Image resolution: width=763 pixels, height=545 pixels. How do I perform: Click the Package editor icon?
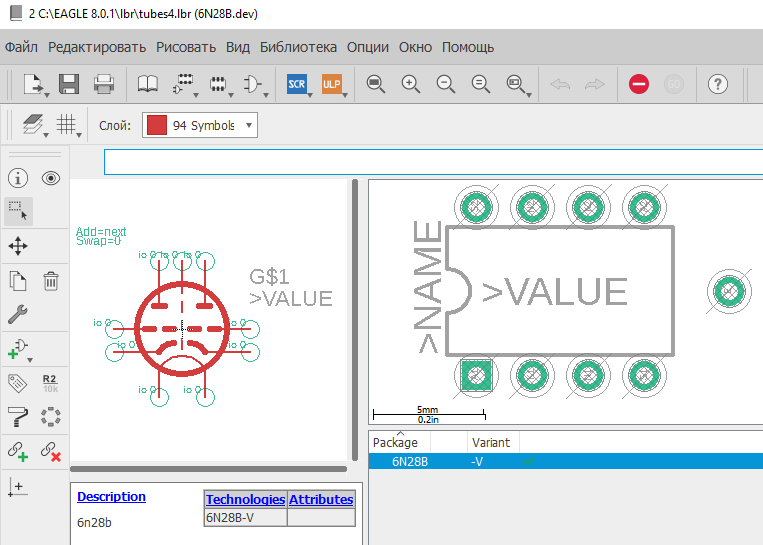(x=218, y=84)
